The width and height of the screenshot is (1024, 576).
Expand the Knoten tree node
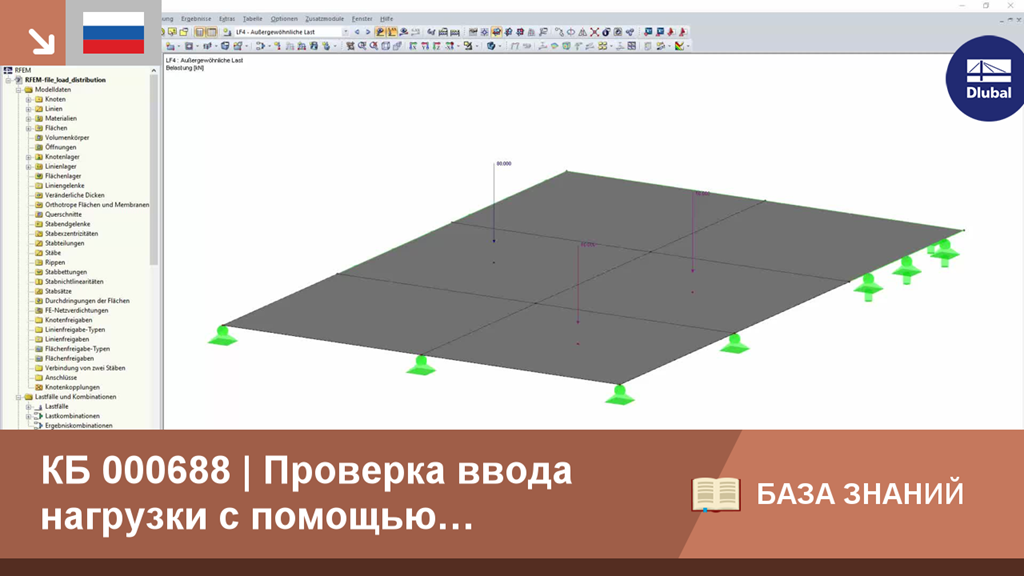tap(28, 99)
